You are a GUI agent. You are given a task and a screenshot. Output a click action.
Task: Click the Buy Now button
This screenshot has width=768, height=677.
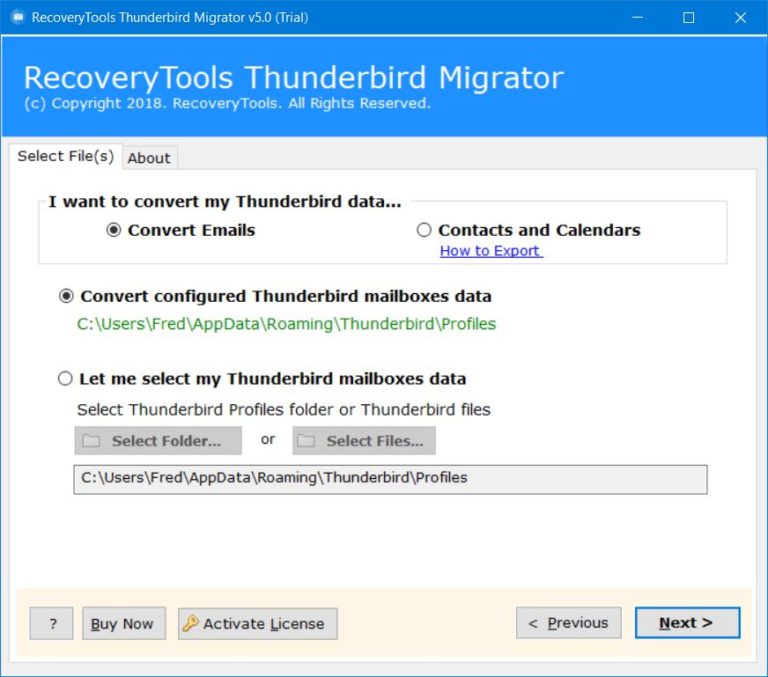click(124, 624)
